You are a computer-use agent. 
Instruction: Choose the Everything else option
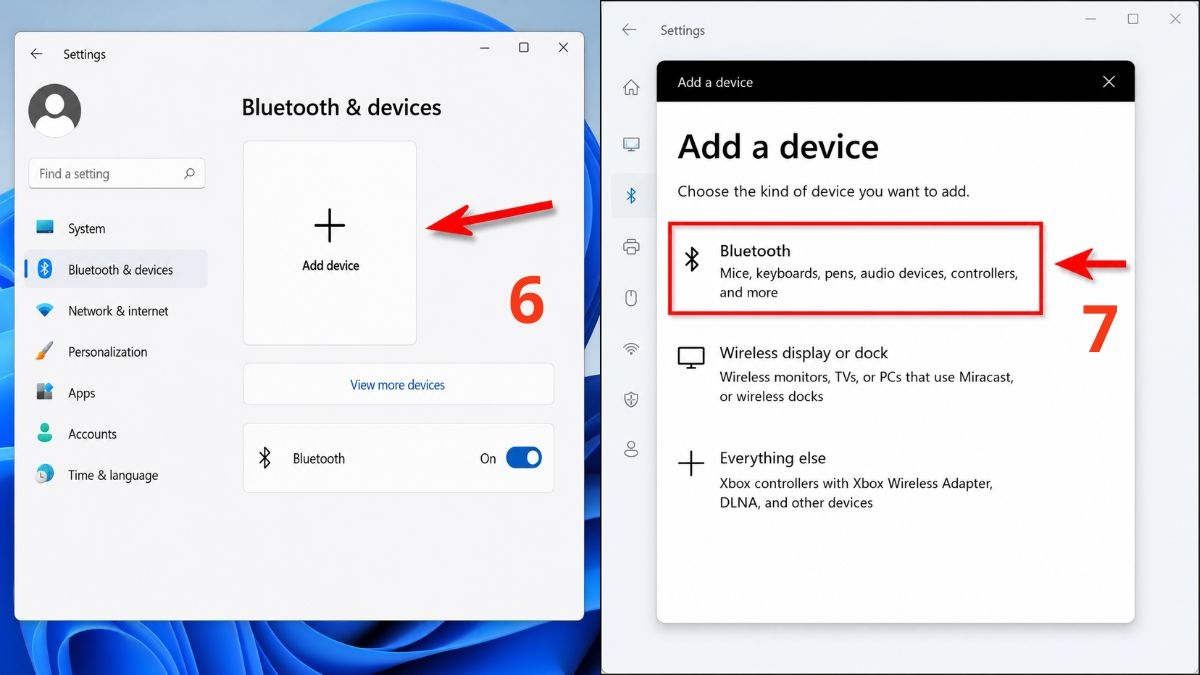(x=856, y=479)
